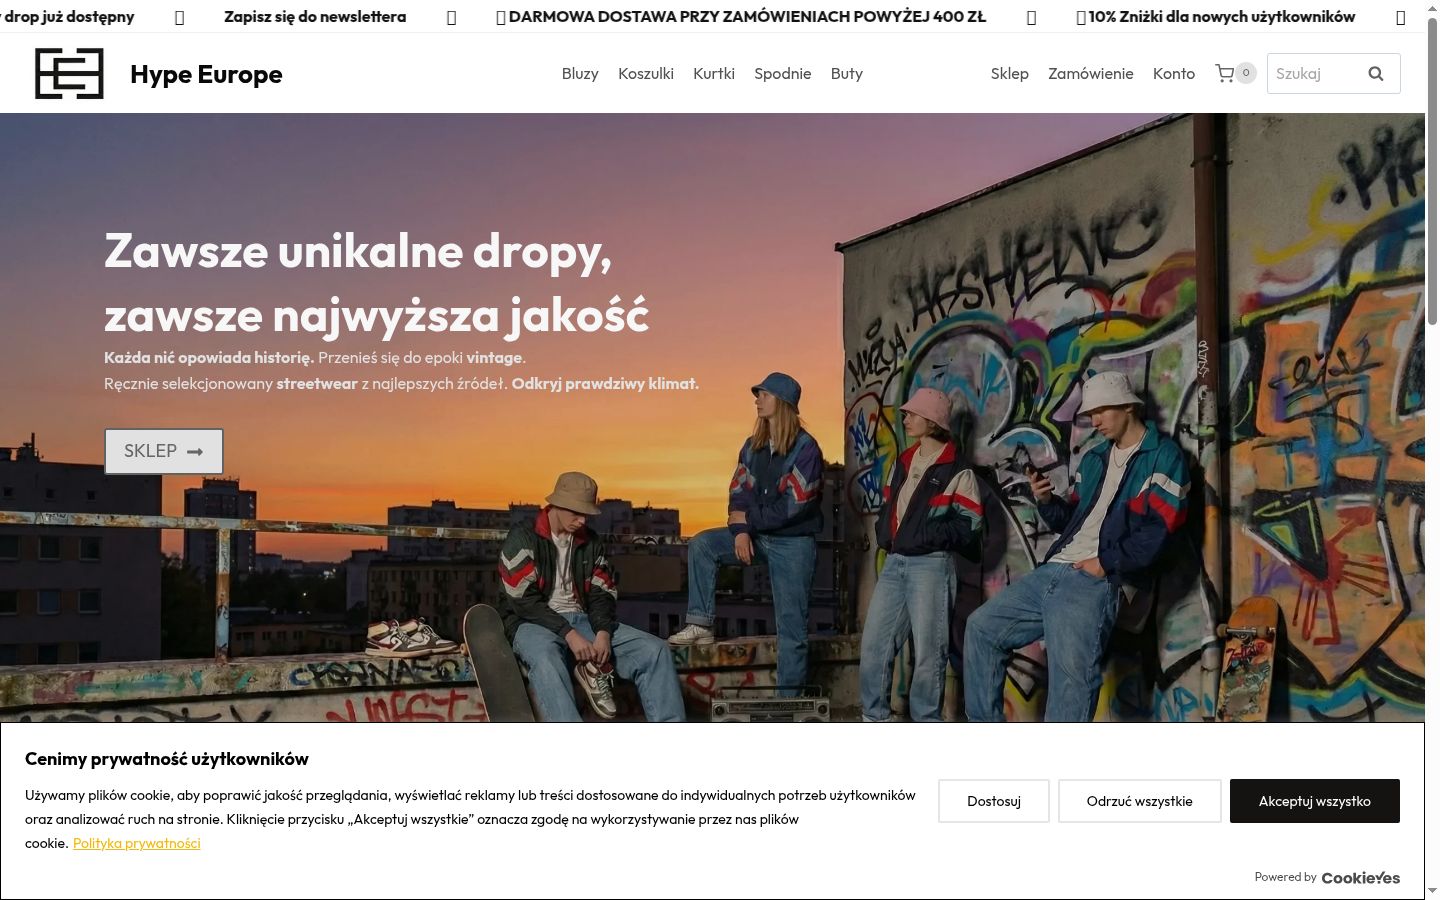This screenshot has height=900, width=1440.
Task: Open the Buty category
Action: point(847,73)
